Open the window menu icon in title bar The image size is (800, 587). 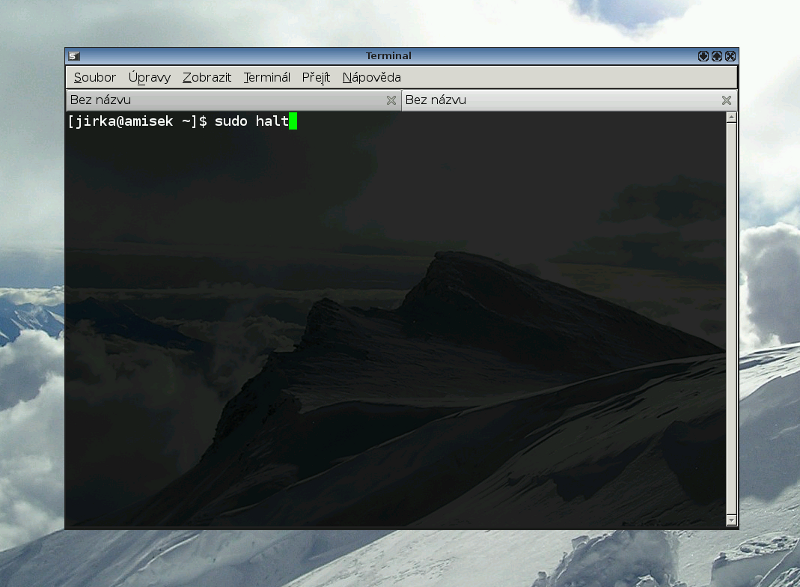pyautogui.click(x=74, y=56)
